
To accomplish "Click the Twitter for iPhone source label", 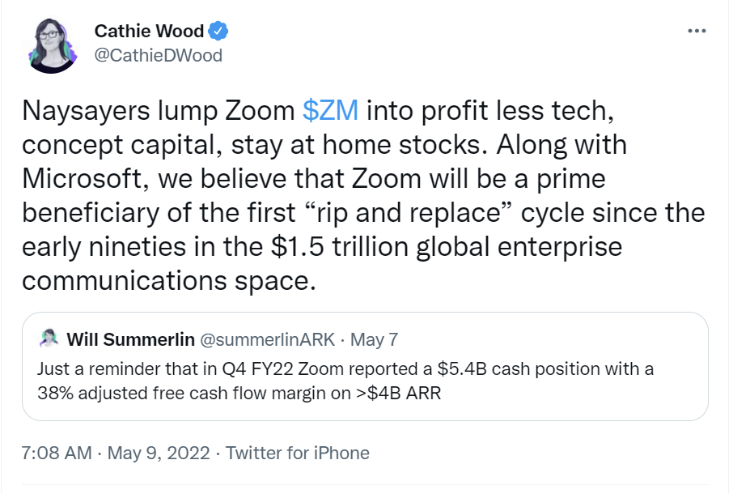I will [x=298, y=452].
